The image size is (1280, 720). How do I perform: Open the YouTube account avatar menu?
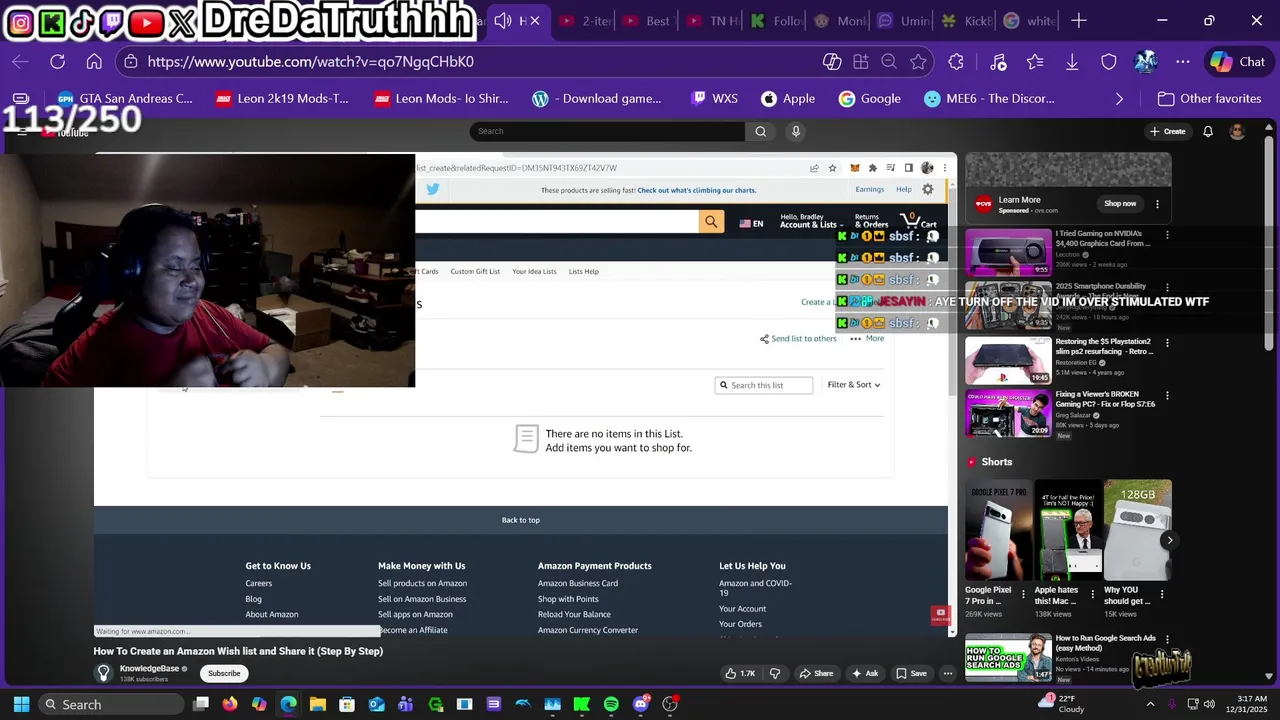(x=1237, y=131)
